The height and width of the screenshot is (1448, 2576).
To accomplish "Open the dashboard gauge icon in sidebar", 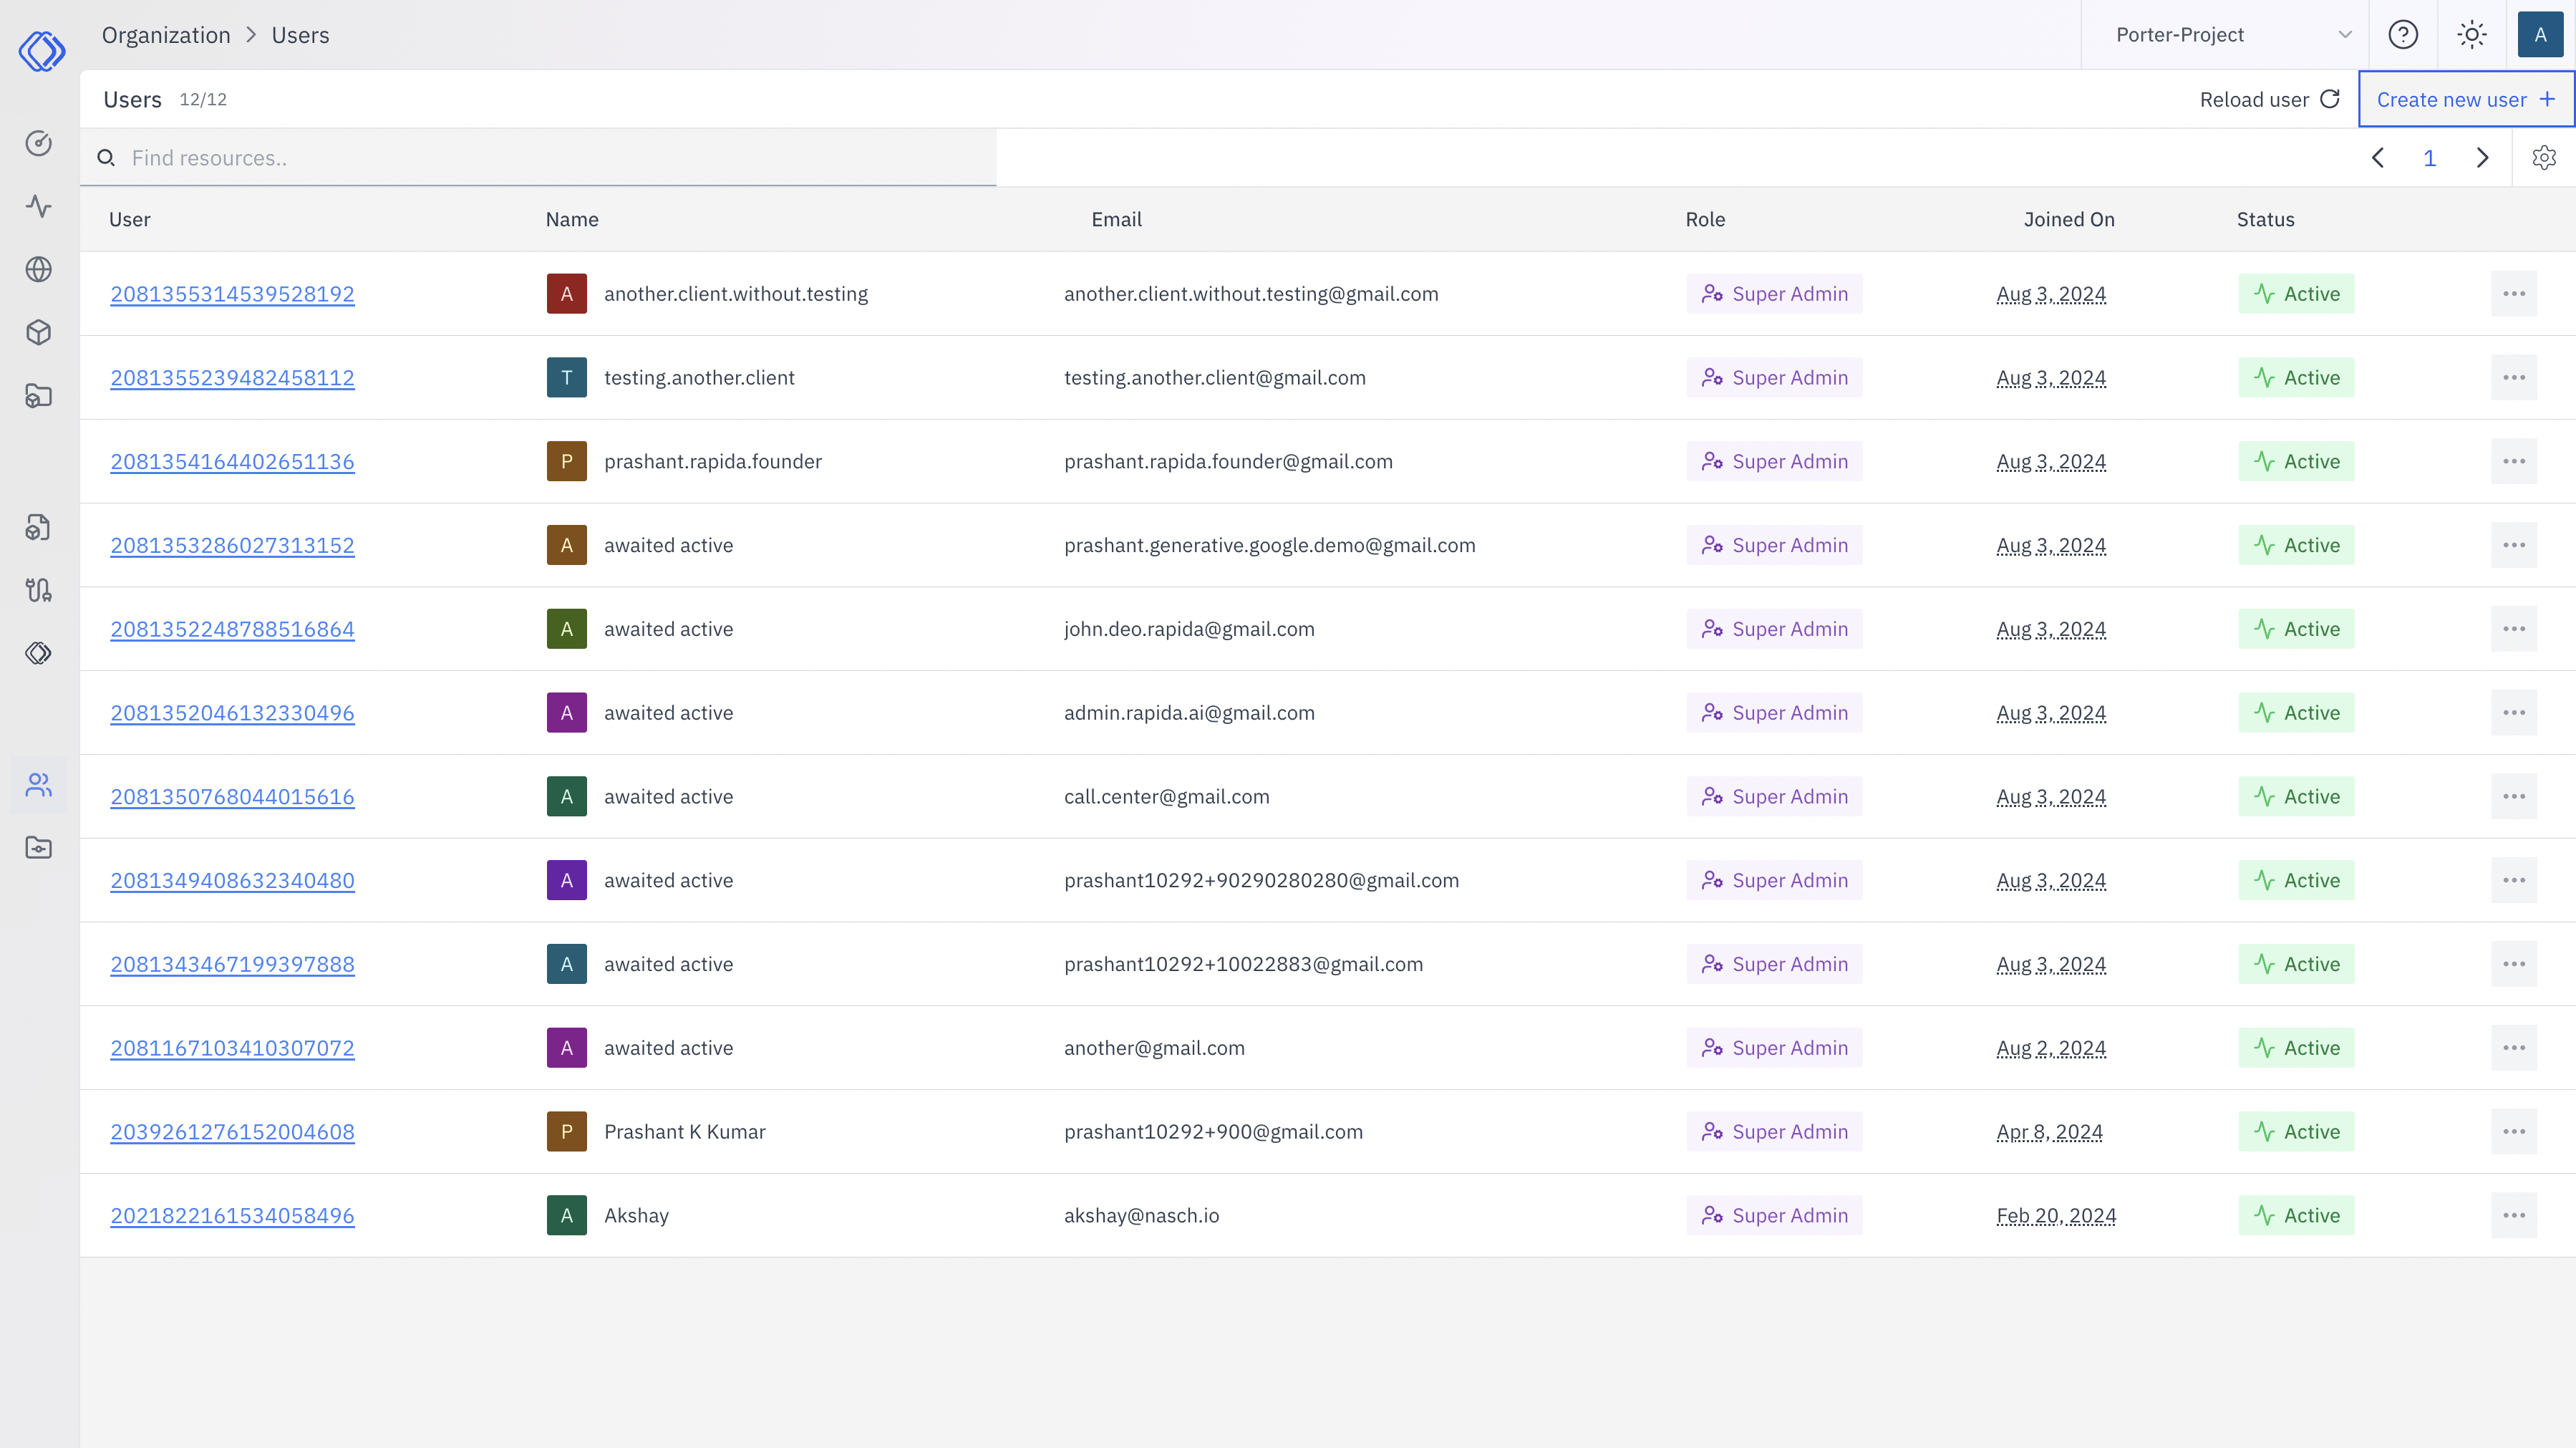I will (x=38, y=143).
